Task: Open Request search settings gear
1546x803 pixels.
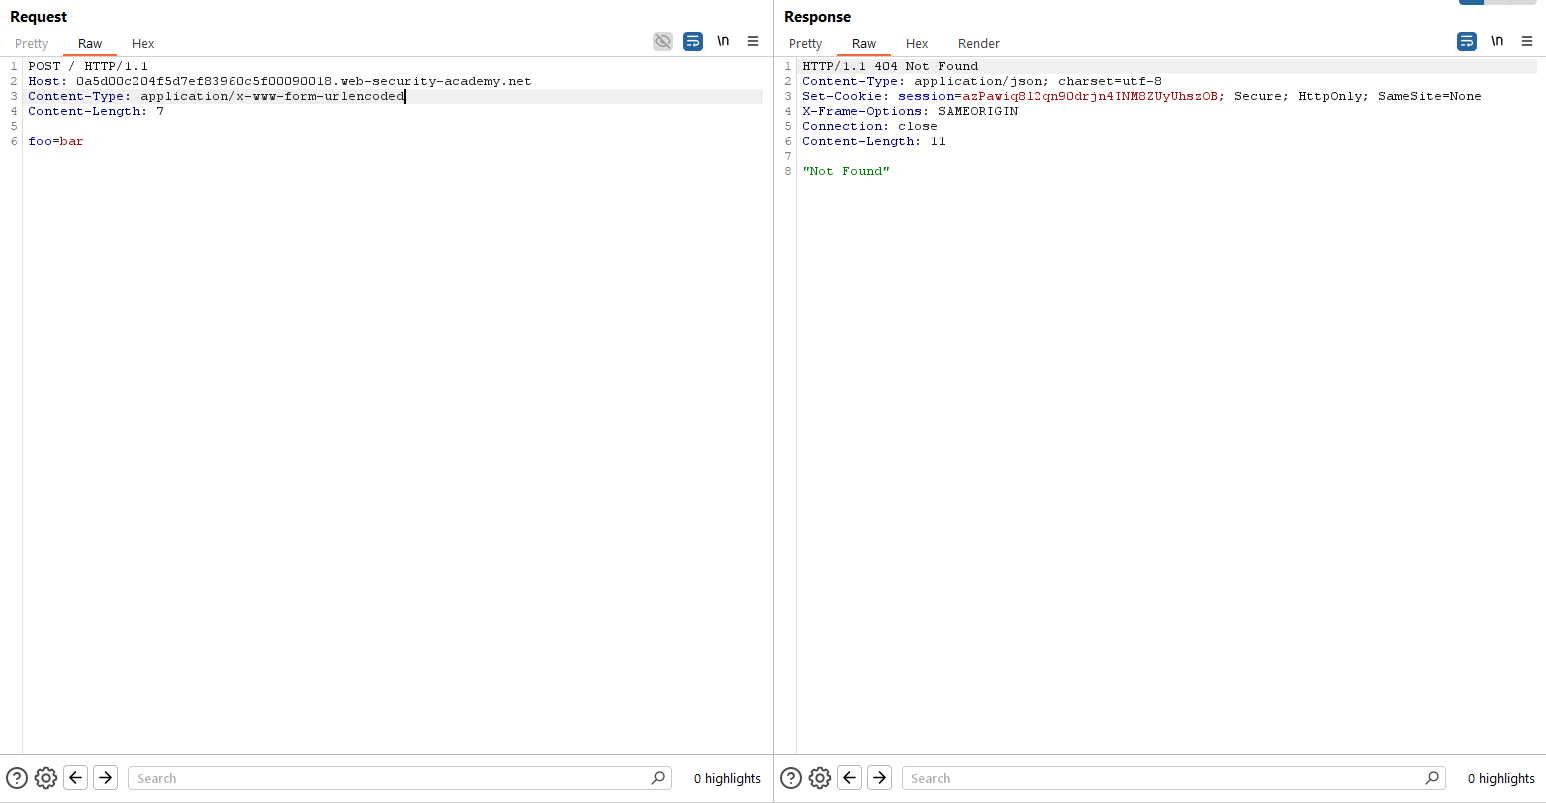Action: coord(46,778)
